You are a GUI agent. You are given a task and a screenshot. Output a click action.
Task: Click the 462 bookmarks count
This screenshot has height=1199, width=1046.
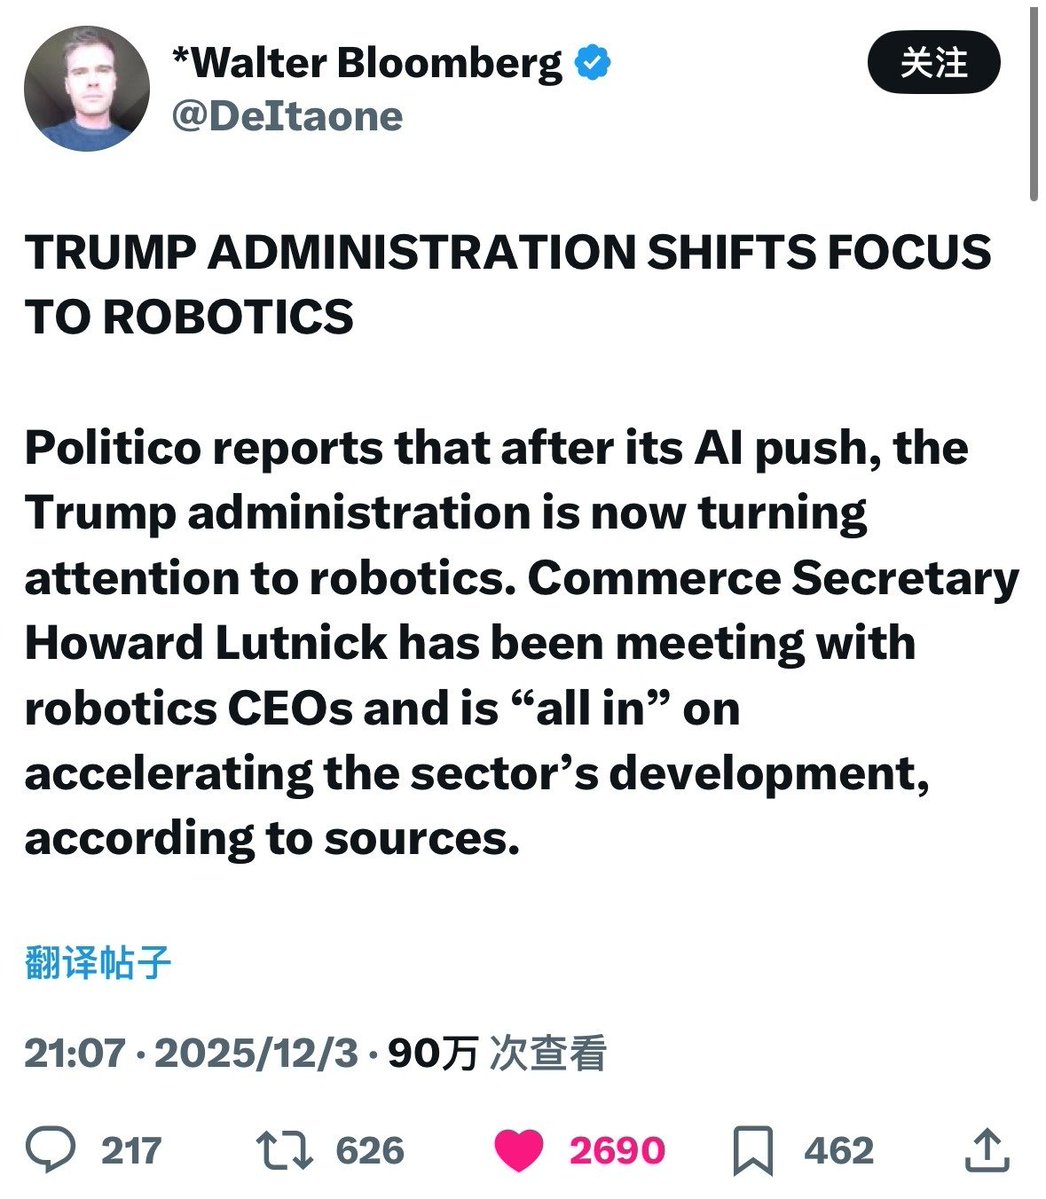pyautogui.click(x=838, y=1150)
